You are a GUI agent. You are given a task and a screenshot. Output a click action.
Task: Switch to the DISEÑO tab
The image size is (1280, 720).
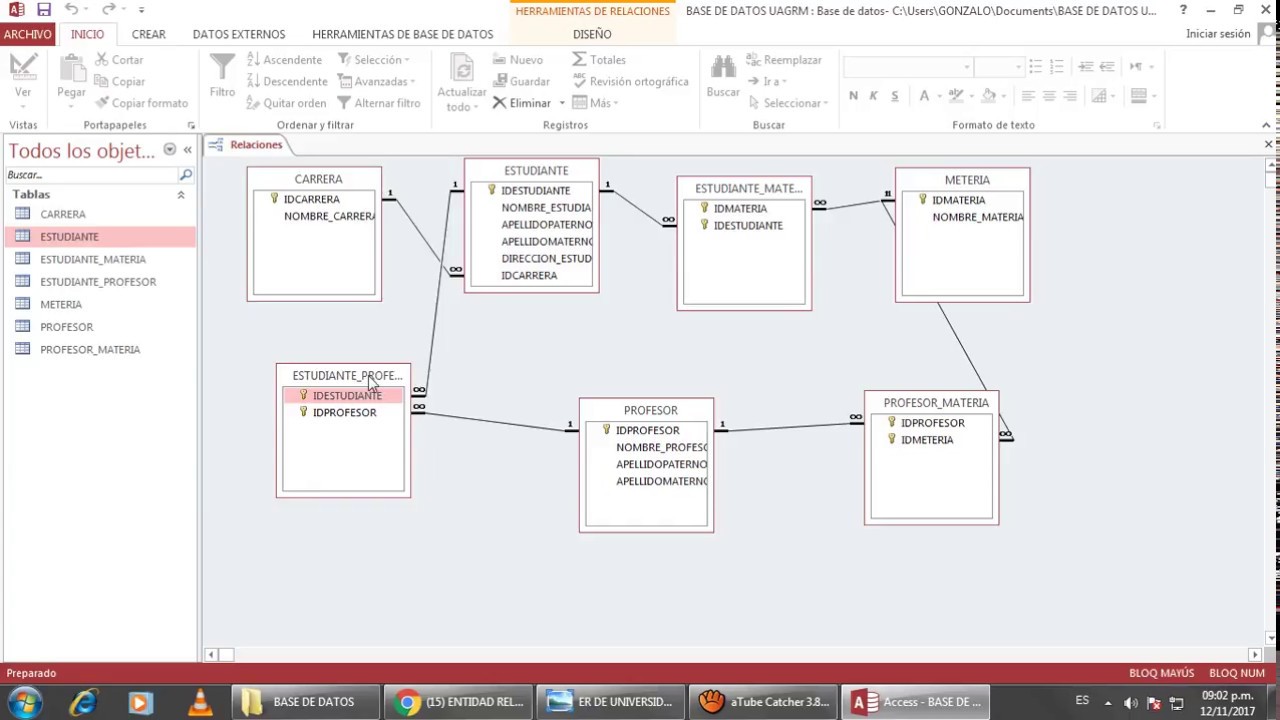(592, 34)
